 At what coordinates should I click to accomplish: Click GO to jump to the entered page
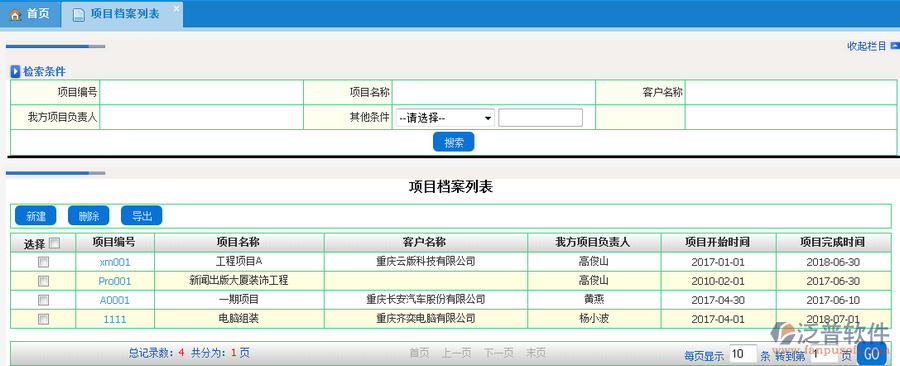click(871, 354)
